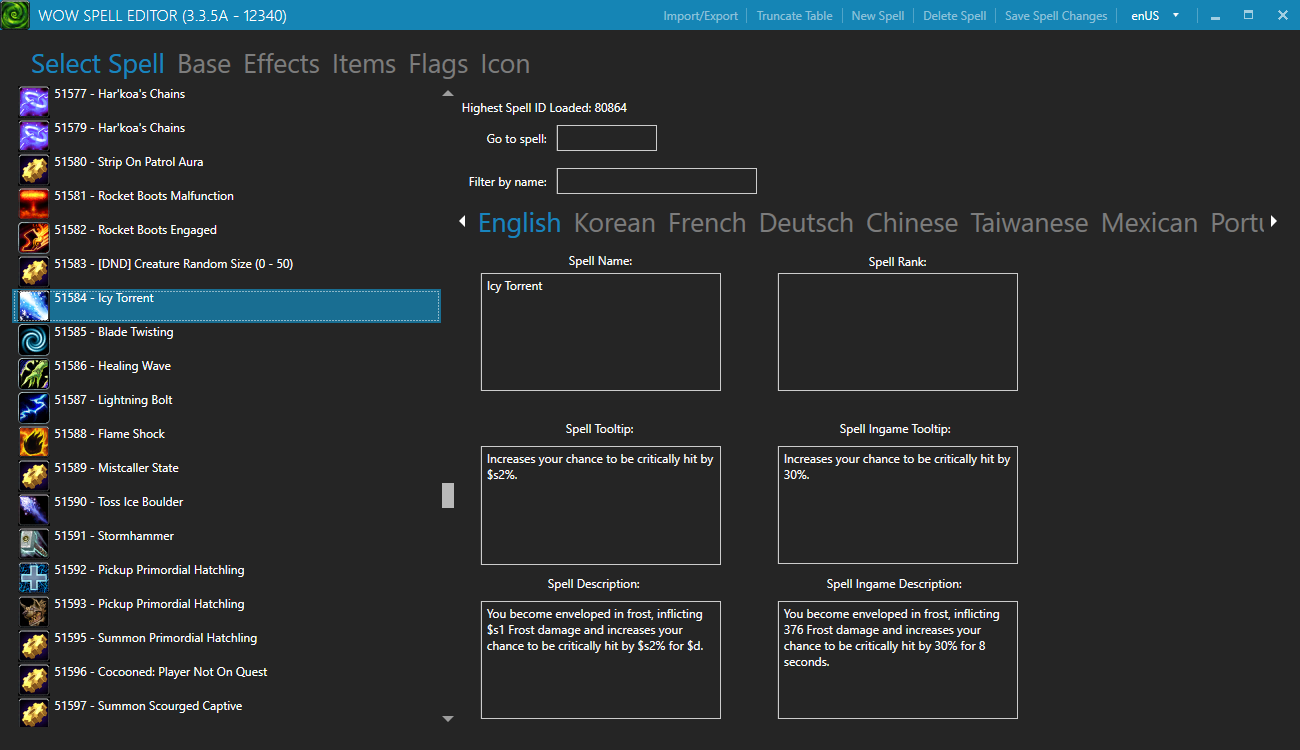Select the French language tab

click(707, 223)
